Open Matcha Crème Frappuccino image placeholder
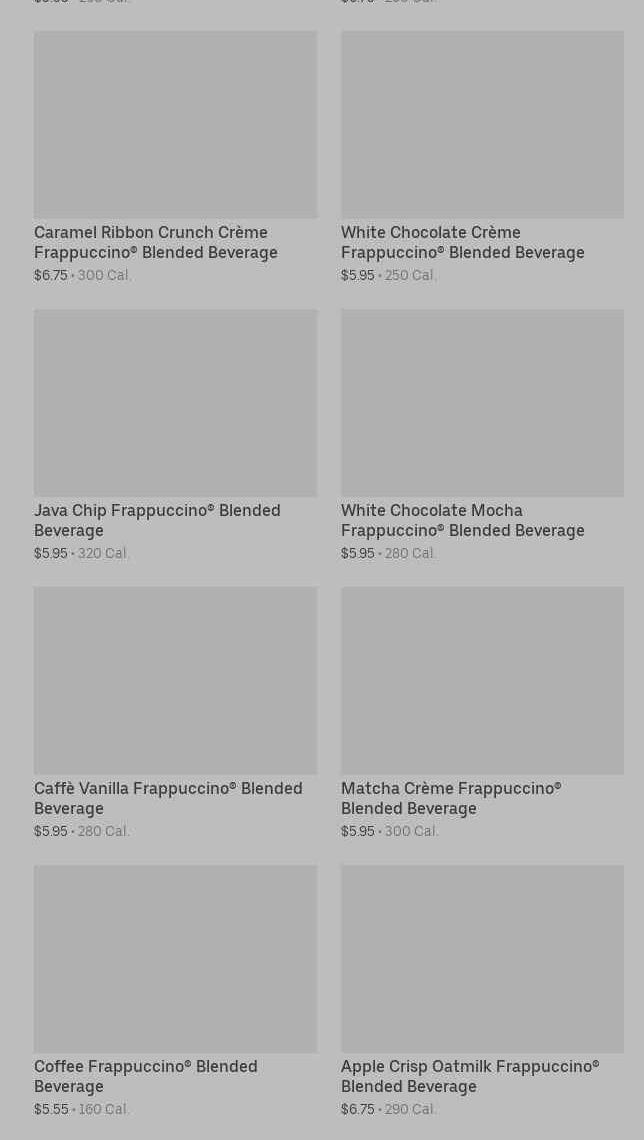Viewport: 644px width, 1140px height. [482, 680]
